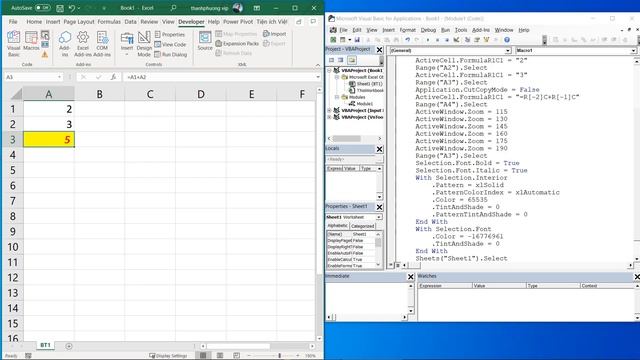
Task: Click View Object icon in Project pane
Action: click(x=340, y=60)
